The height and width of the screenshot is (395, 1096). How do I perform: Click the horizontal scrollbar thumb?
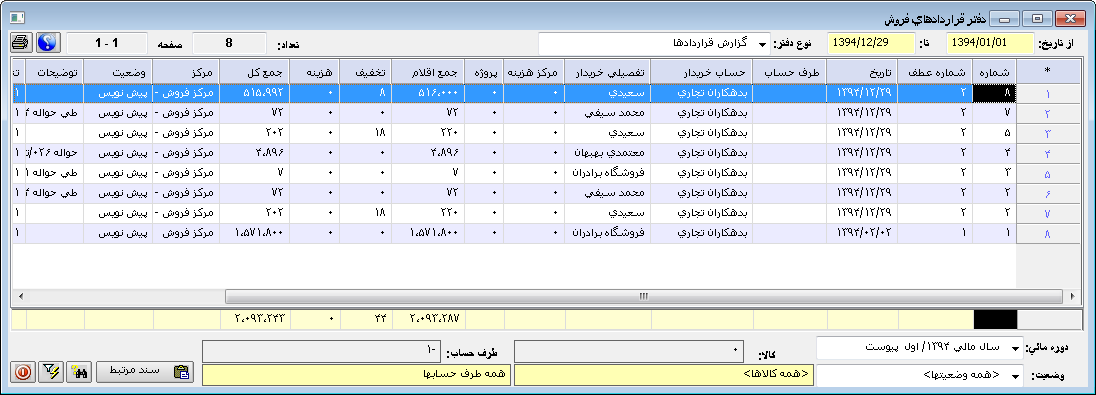click(644, 297)
